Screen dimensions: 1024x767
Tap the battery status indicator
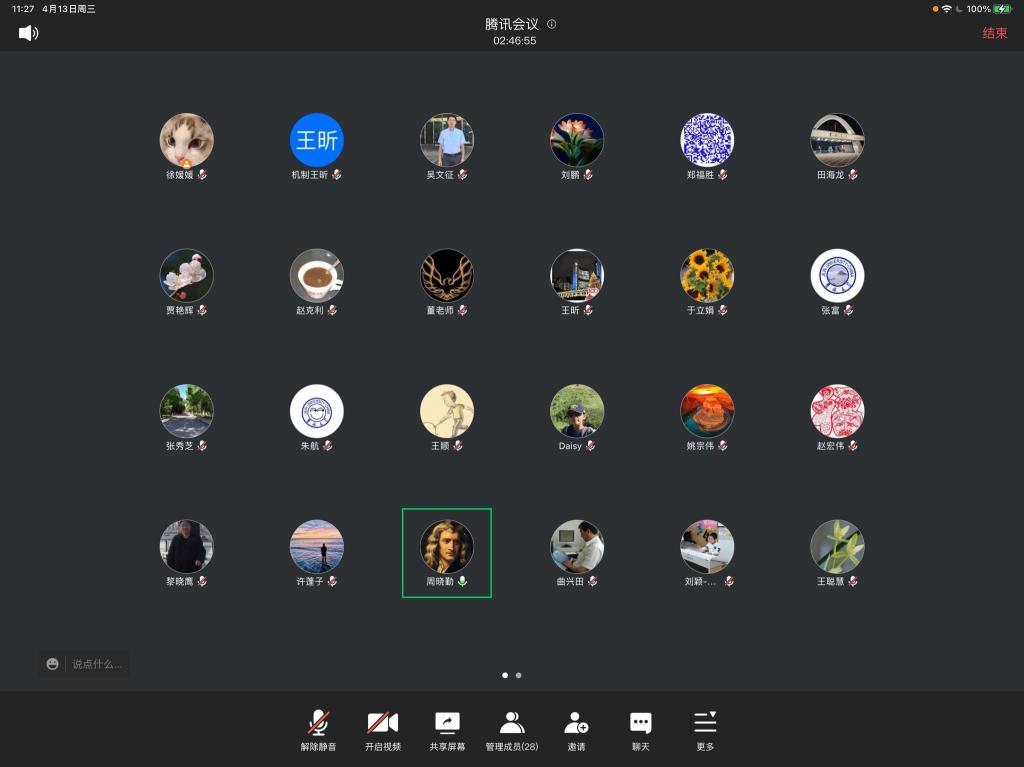tap(1003, 9)
